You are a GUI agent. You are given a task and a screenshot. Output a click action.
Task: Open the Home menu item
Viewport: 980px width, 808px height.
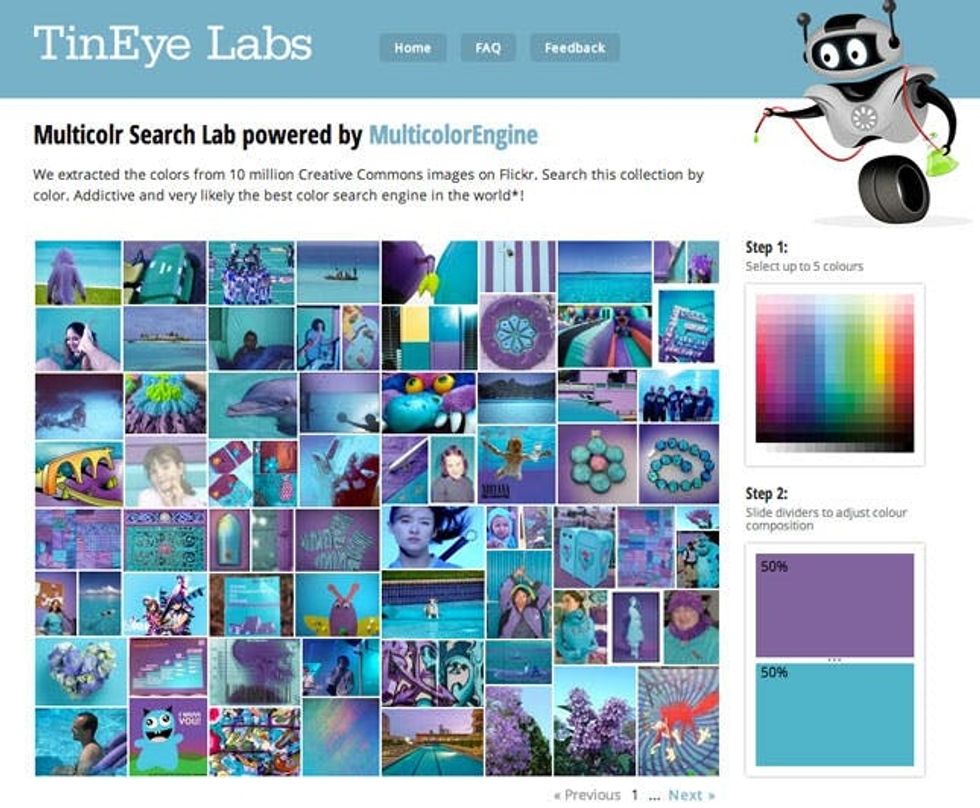412,47
